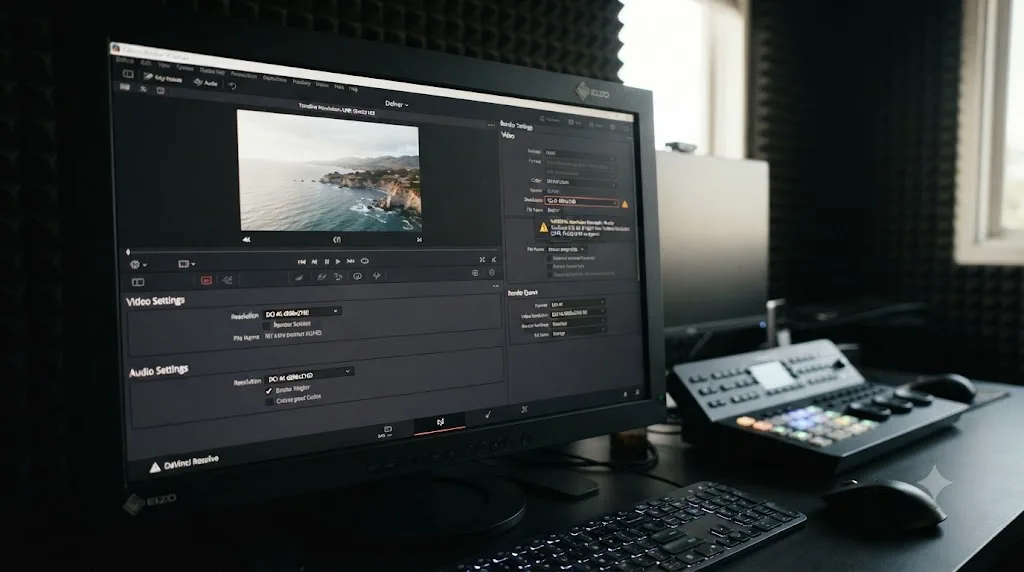The height and width of the screenshot is (572, 1024).
Task: Tick the first checkbox under the warning message
Action: point(549,259)
